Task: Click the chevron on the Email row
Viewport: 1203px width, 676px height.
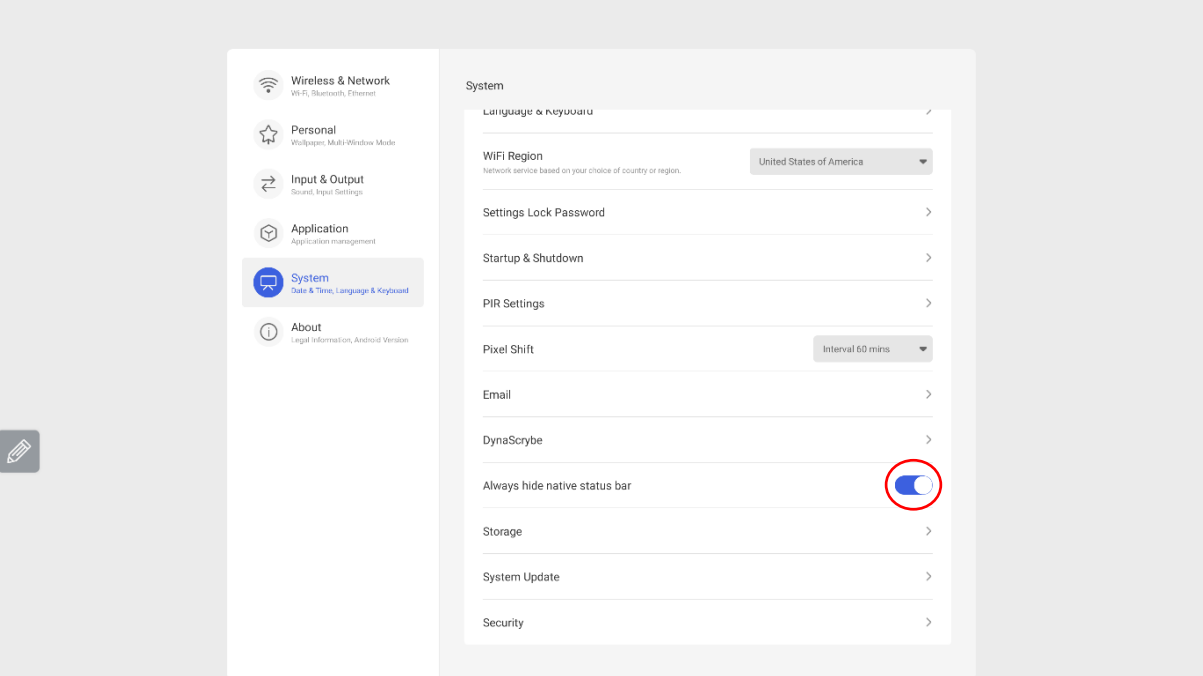Action: coord(928,394)
